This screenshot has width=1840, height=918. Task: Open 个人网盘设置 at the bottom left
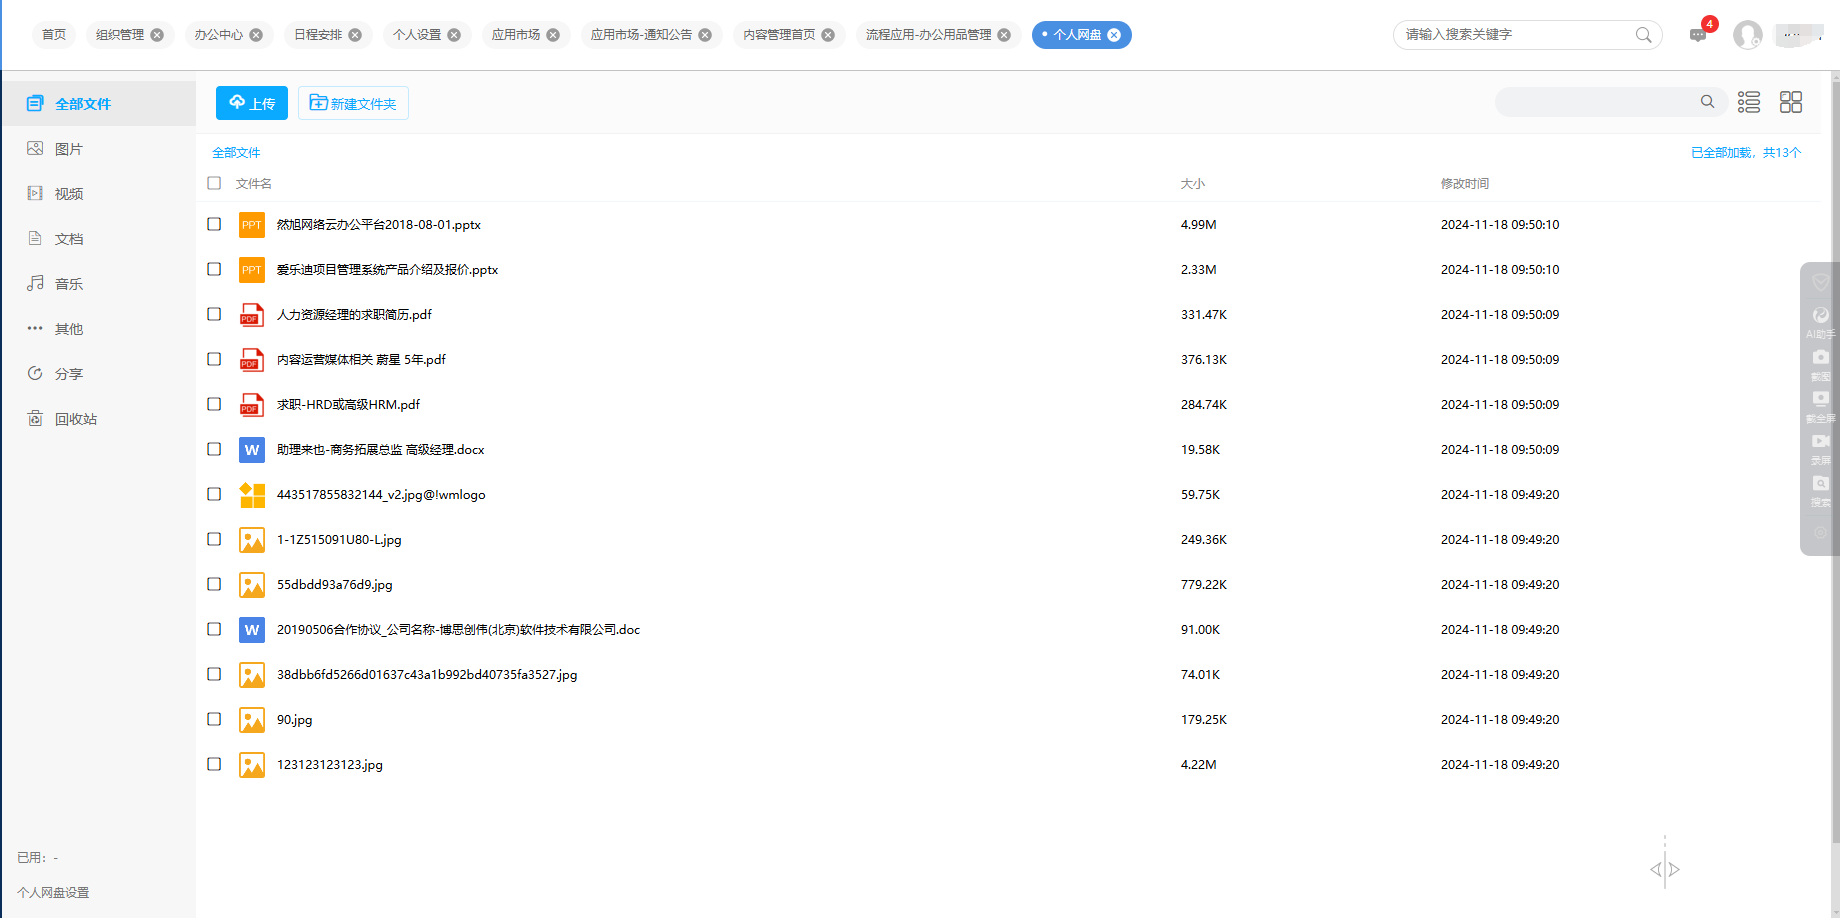pyautogui.click(x=53, y=892)
